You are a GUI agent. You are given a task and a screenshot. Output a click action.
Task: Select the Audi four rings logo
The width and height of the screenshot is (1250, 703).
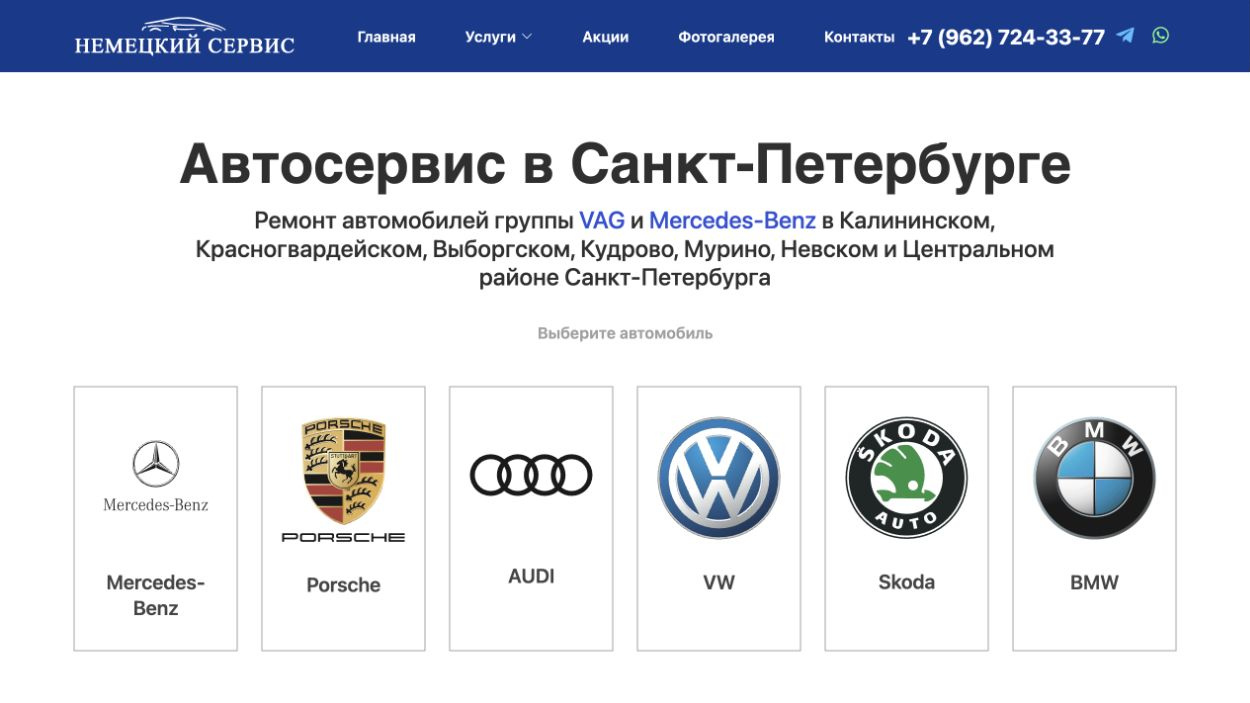pyautogui.click(x=531, y=475)
